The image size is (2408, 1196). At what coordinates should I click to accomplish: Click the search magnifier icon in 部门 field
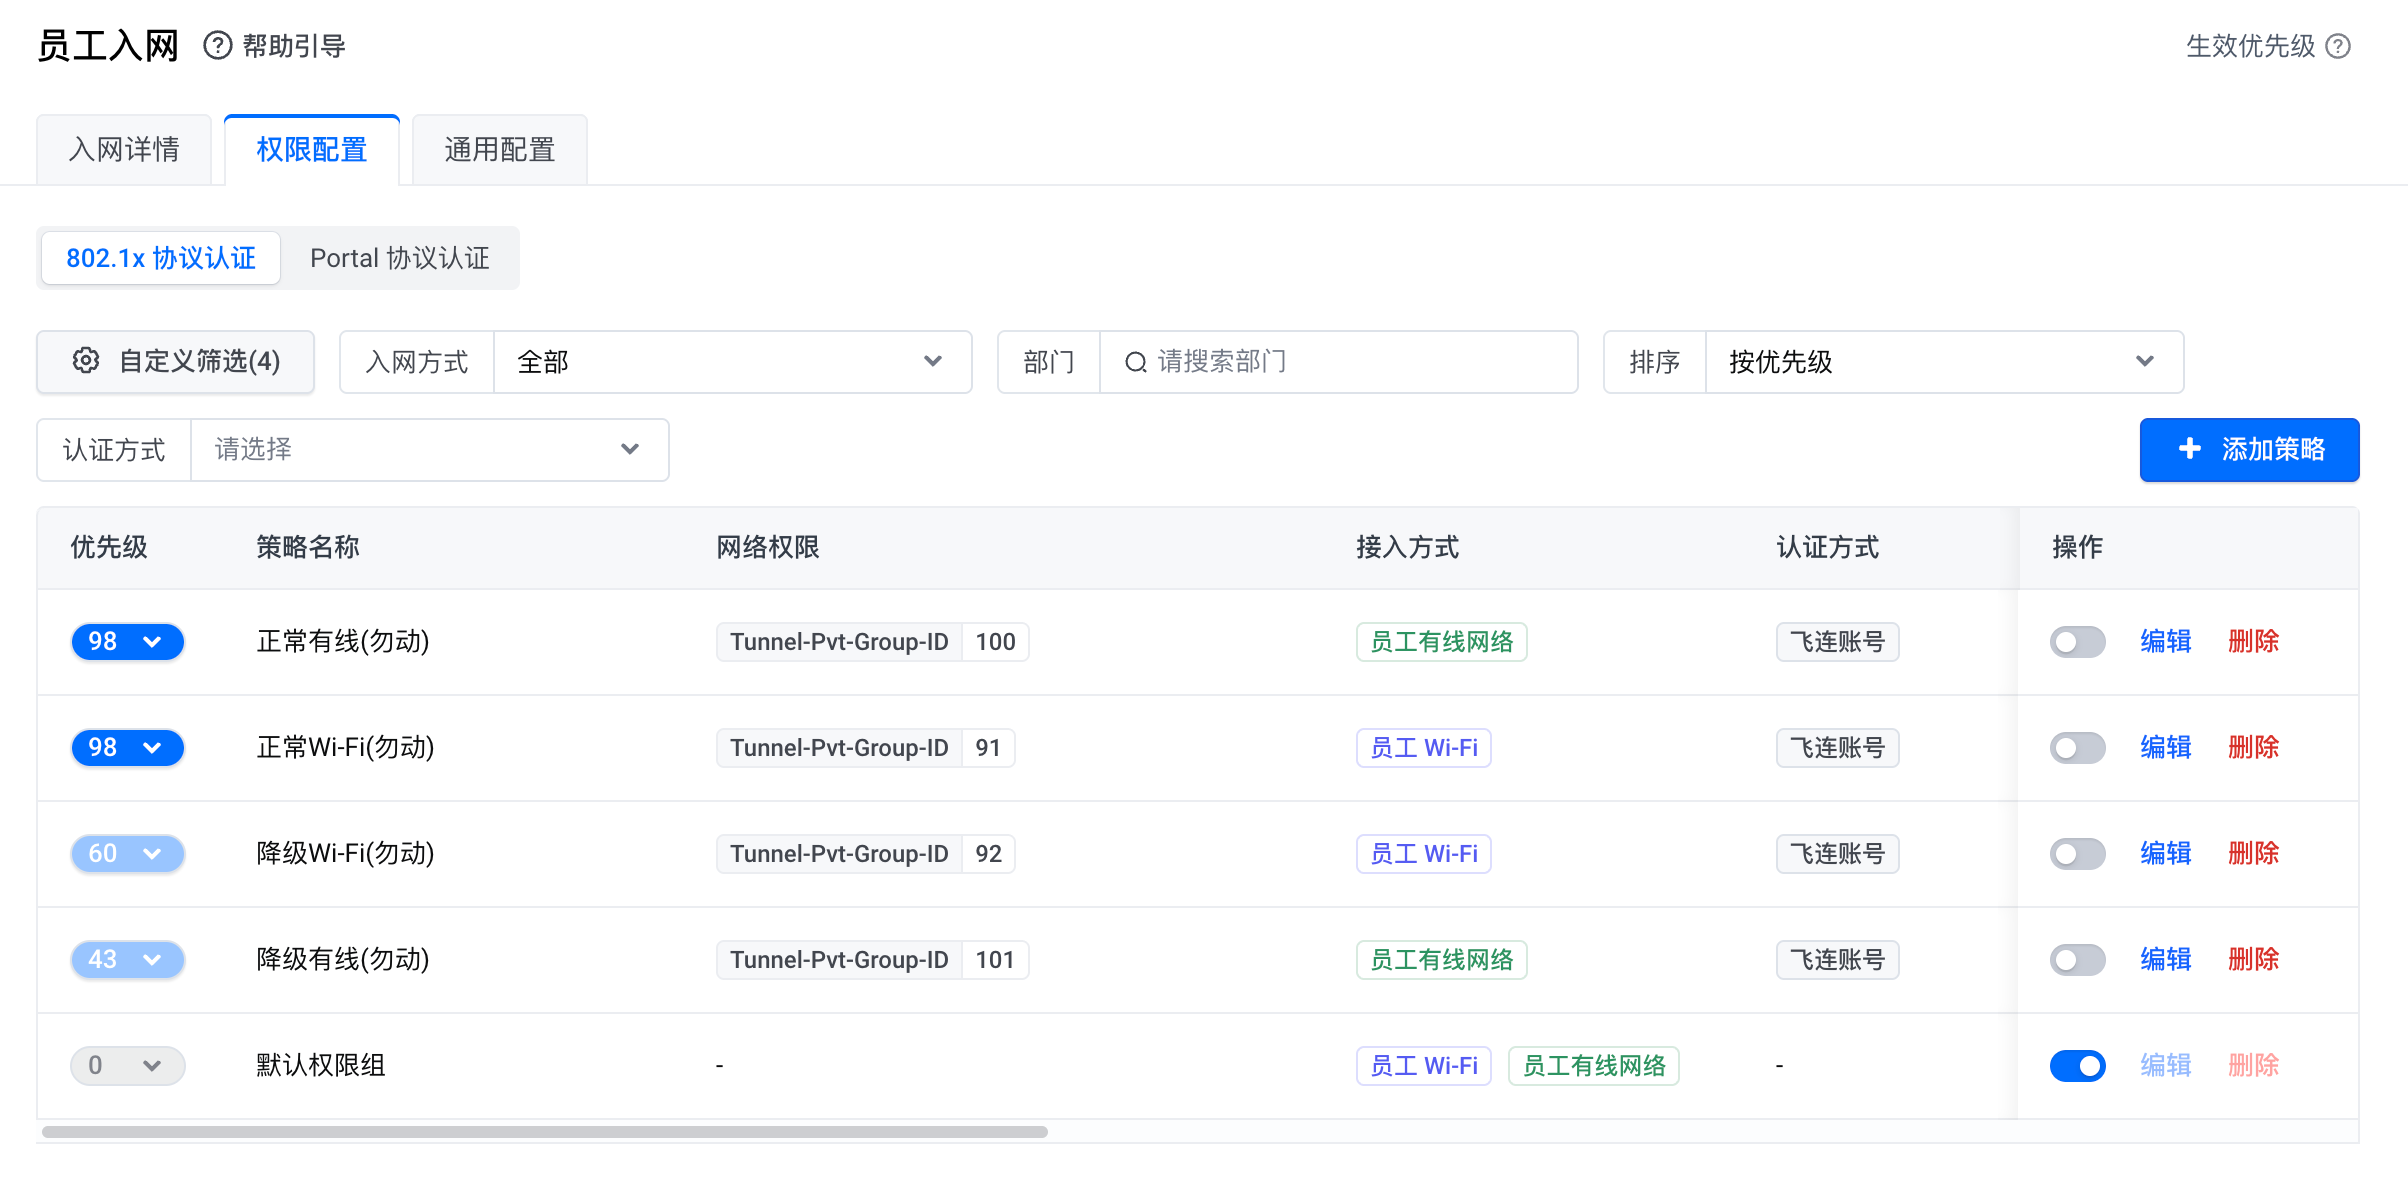pyautogui.click(x=1136, y=362)
